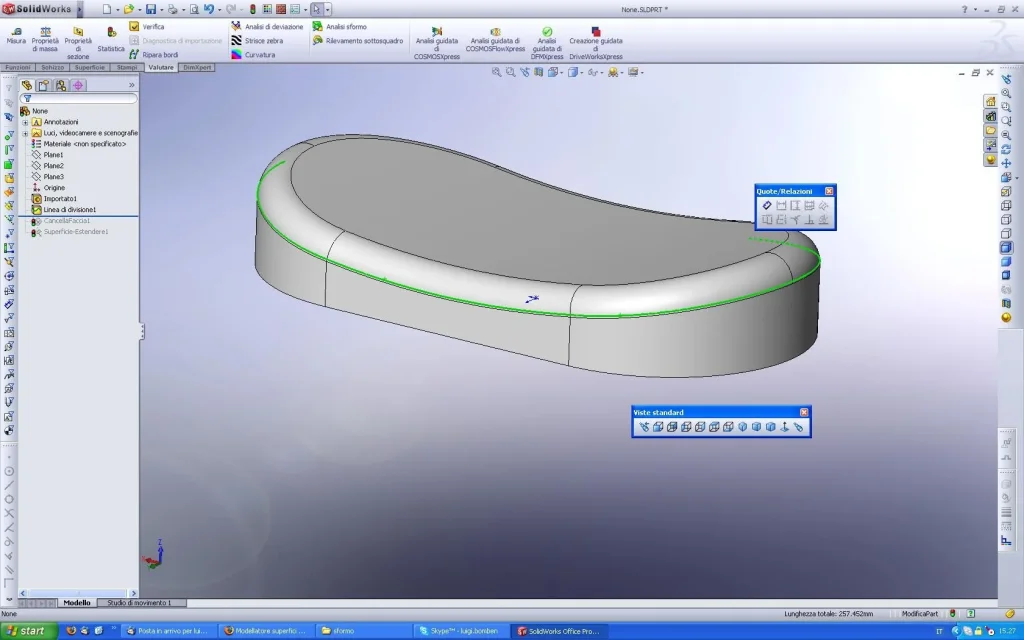Open Rilevamento sottosquadro tool

coord(358,40)
